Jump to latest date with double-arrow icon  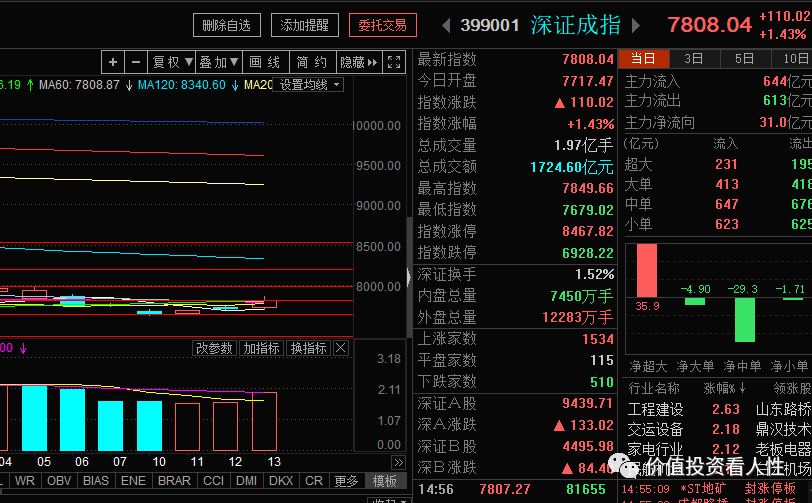pyautogui.click(x=398, y=462)
